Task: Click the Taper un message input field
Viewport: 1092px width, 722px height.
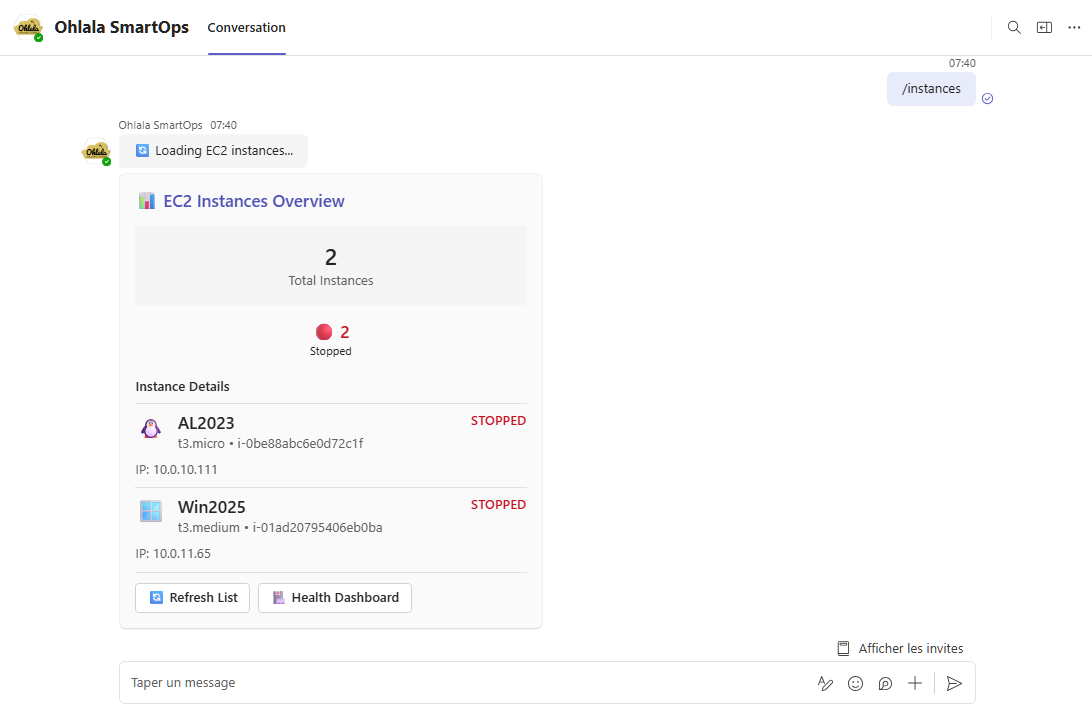Action: (x=400, y=682)
